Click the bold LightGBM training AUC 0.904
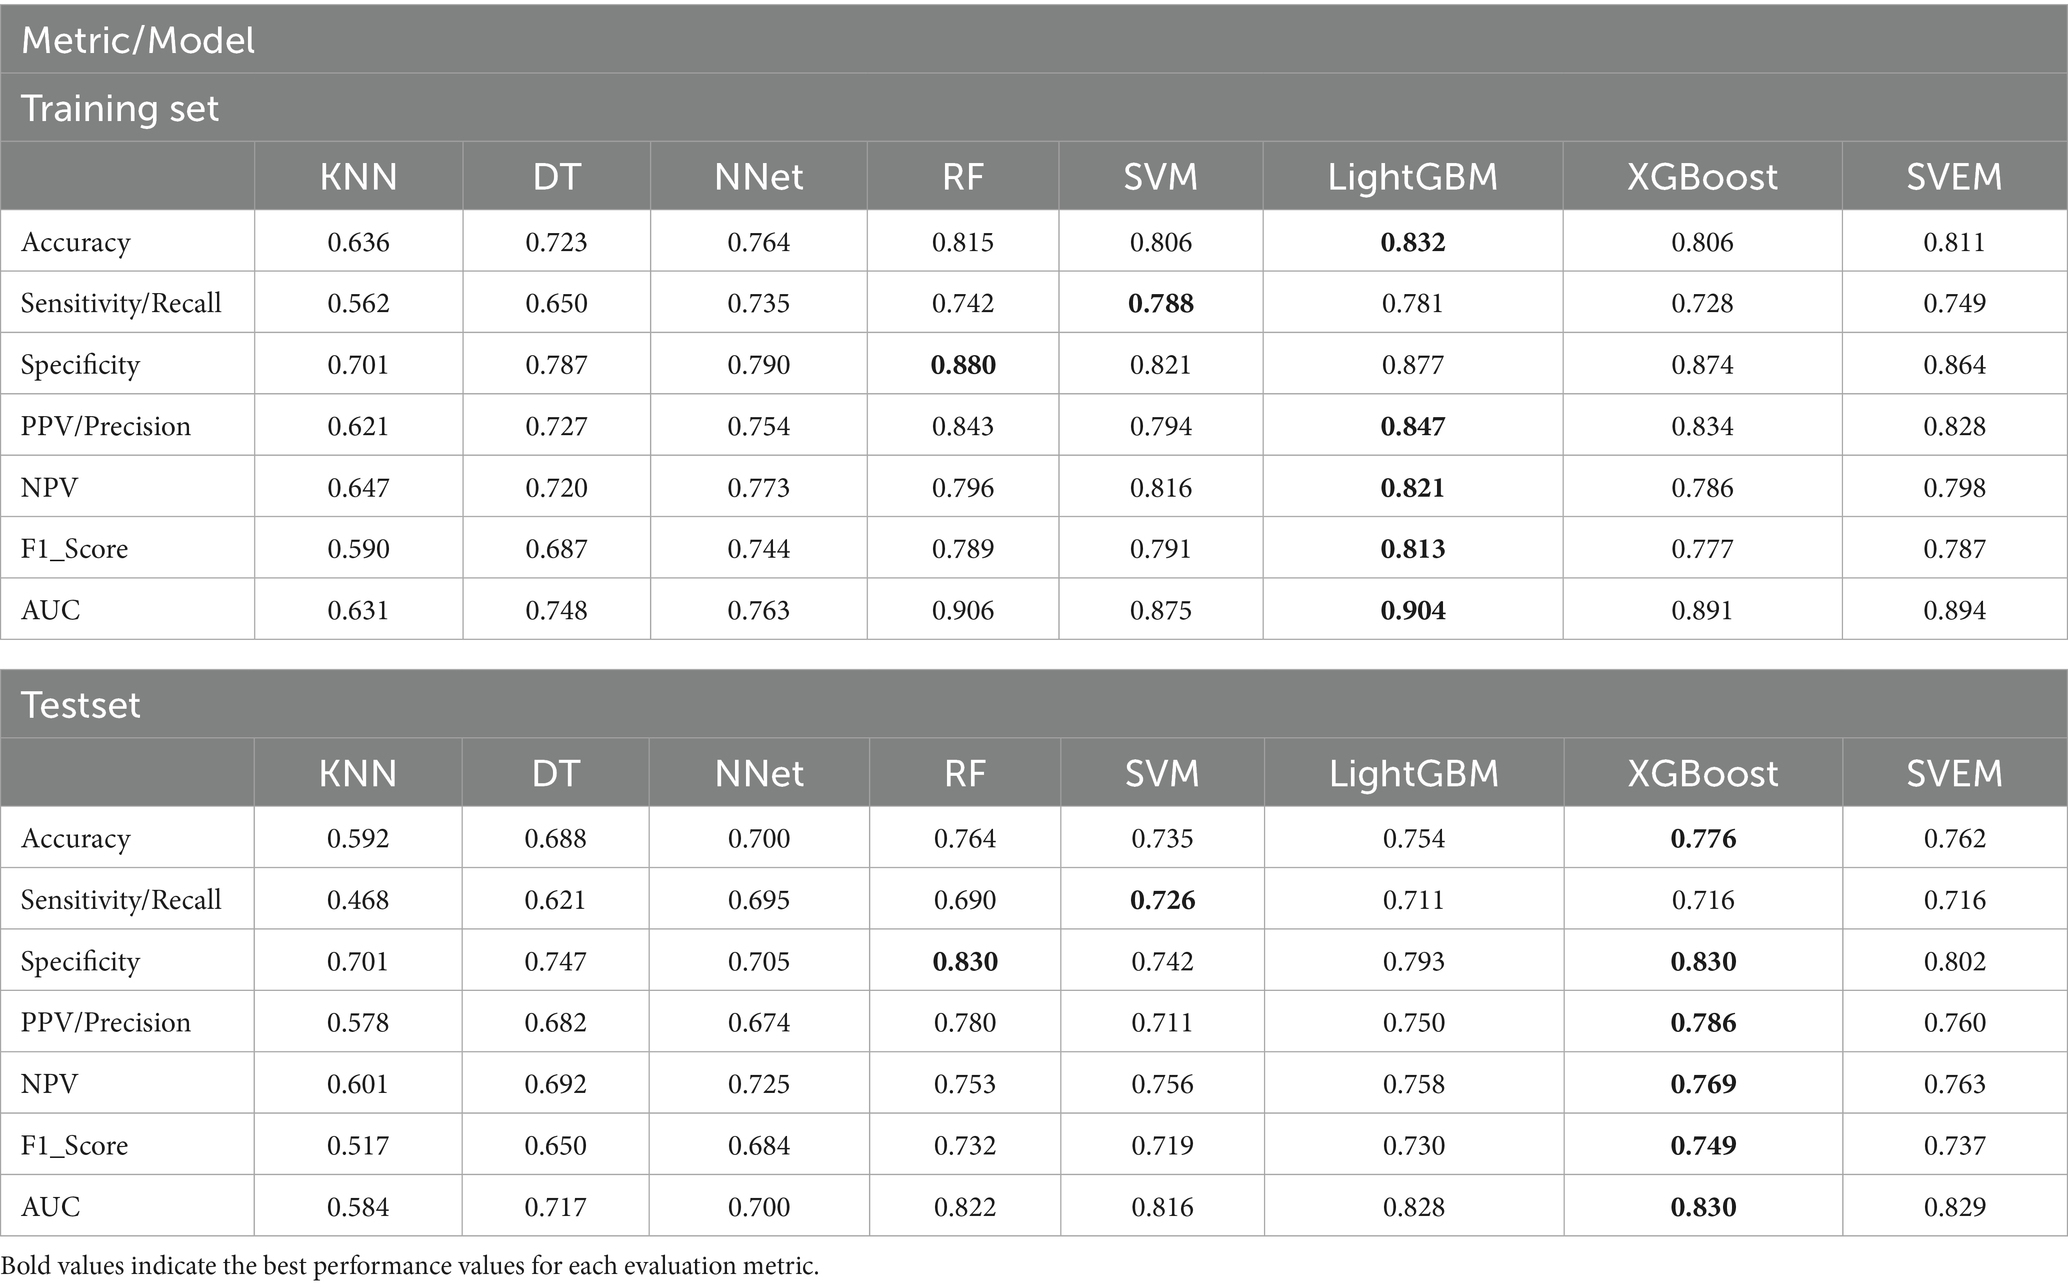Viewport: 2068px width, 1288px height. tap(1413, 610)
